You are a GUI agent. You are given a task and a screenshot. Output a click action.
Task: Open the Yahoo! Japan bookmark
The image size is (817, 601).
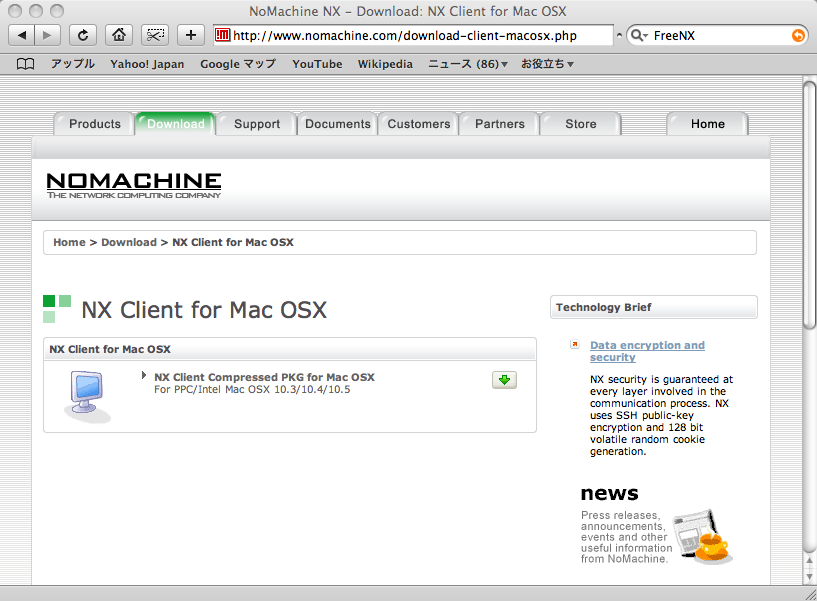[147, 64]
